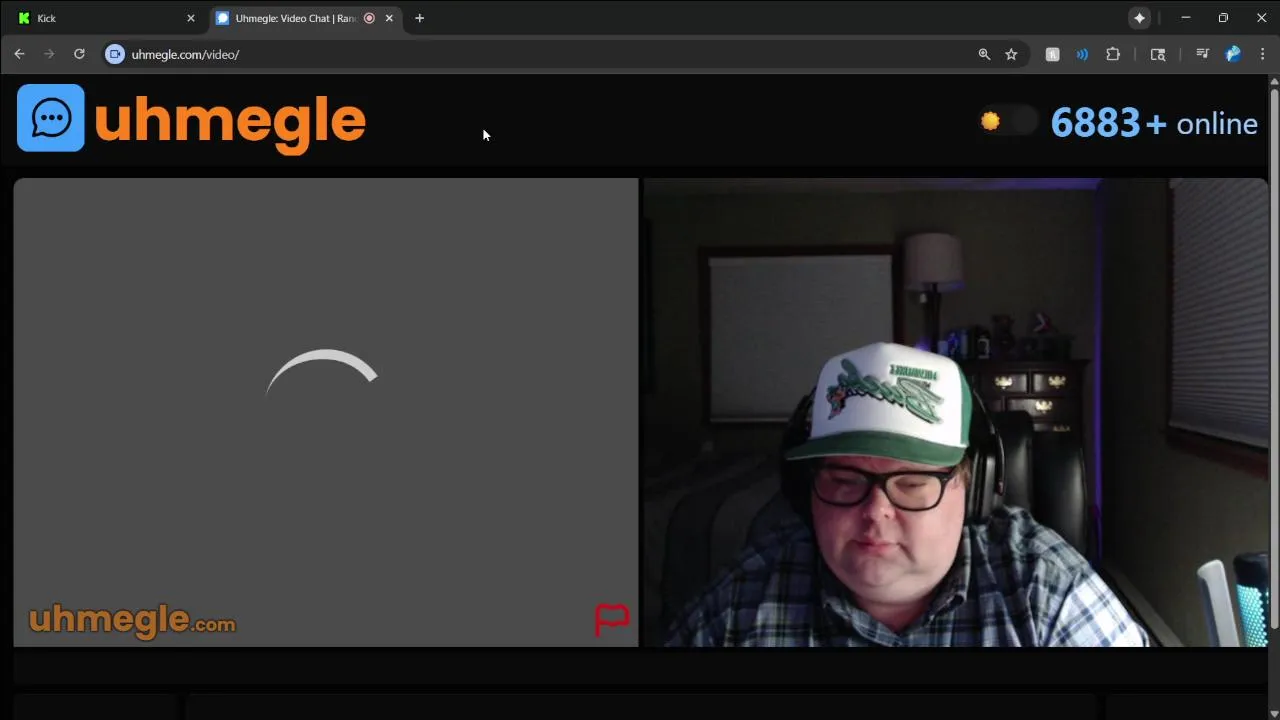Reload the current page
Image resolution: width=1280 pixels, height=720 pixels.
(79, 54)
